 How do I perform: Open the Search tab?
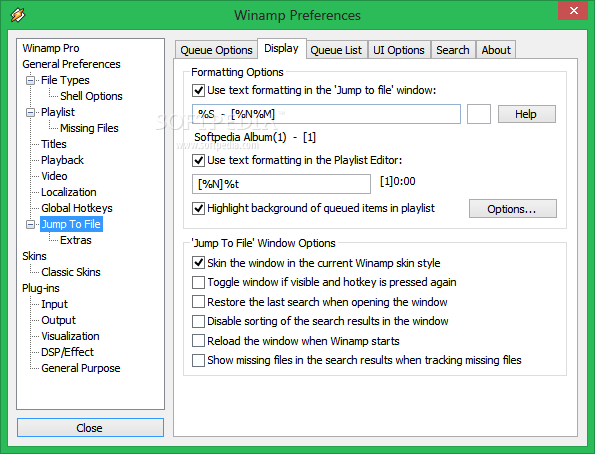tap(453, 50)
